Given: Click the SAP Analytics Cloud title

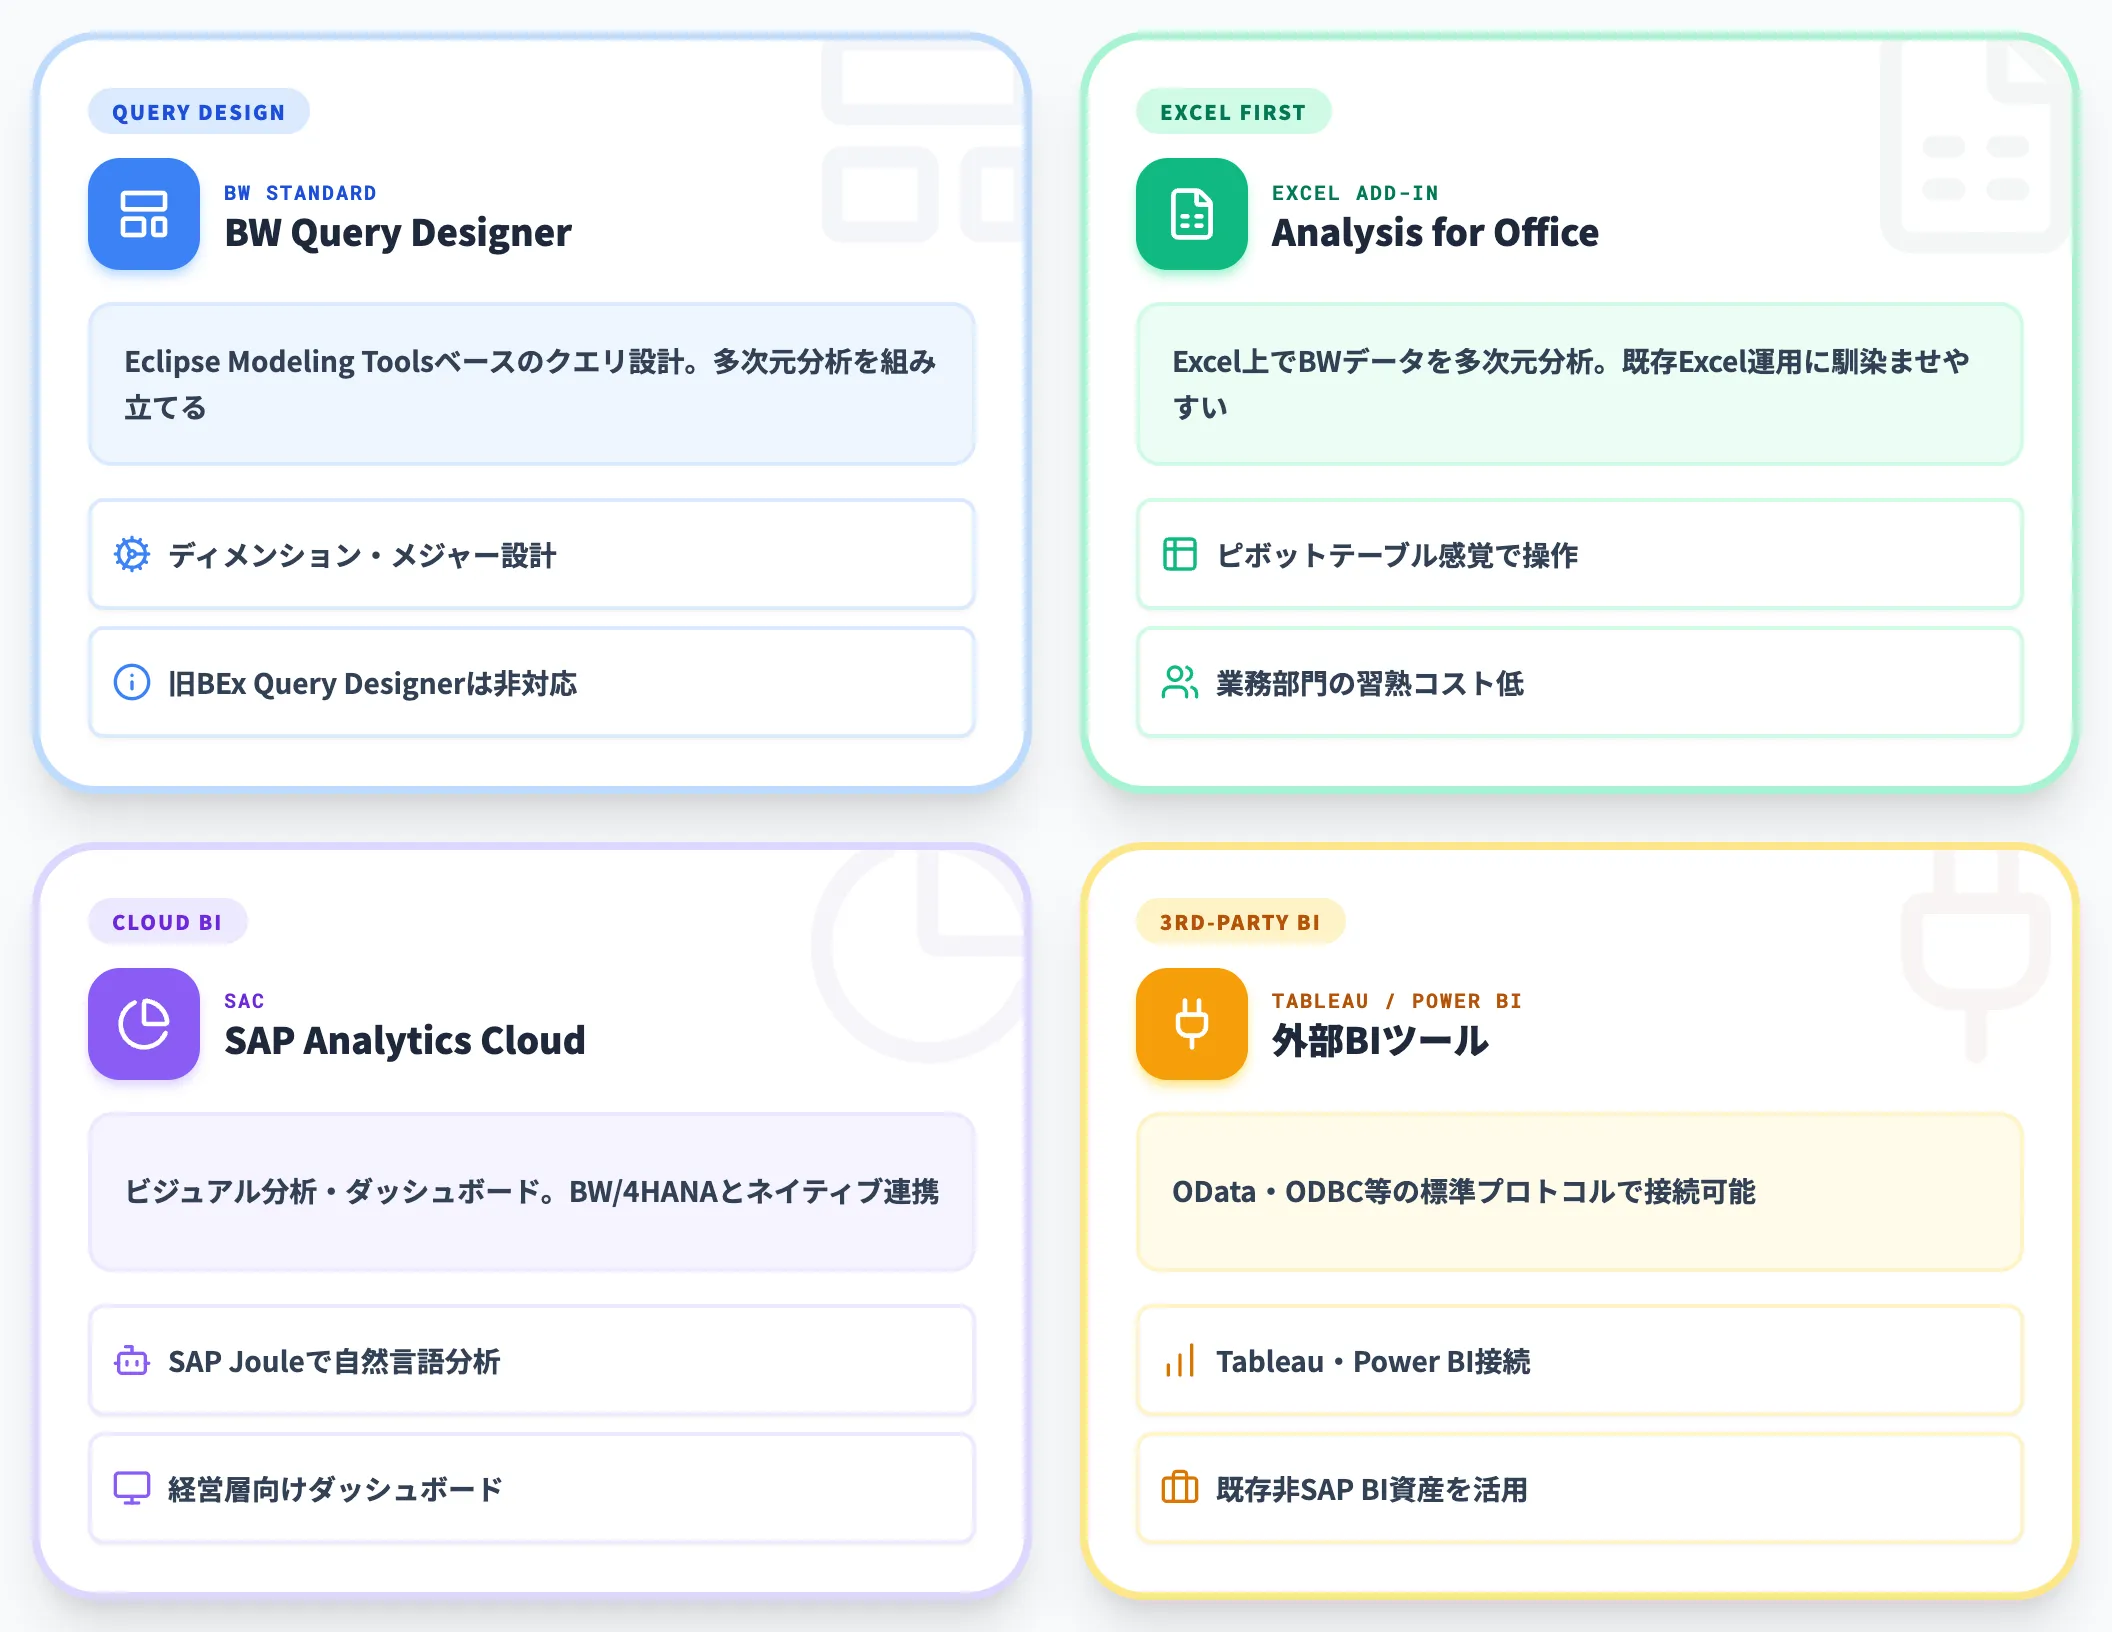Looking at the screenshot, I should [405, 1041].
